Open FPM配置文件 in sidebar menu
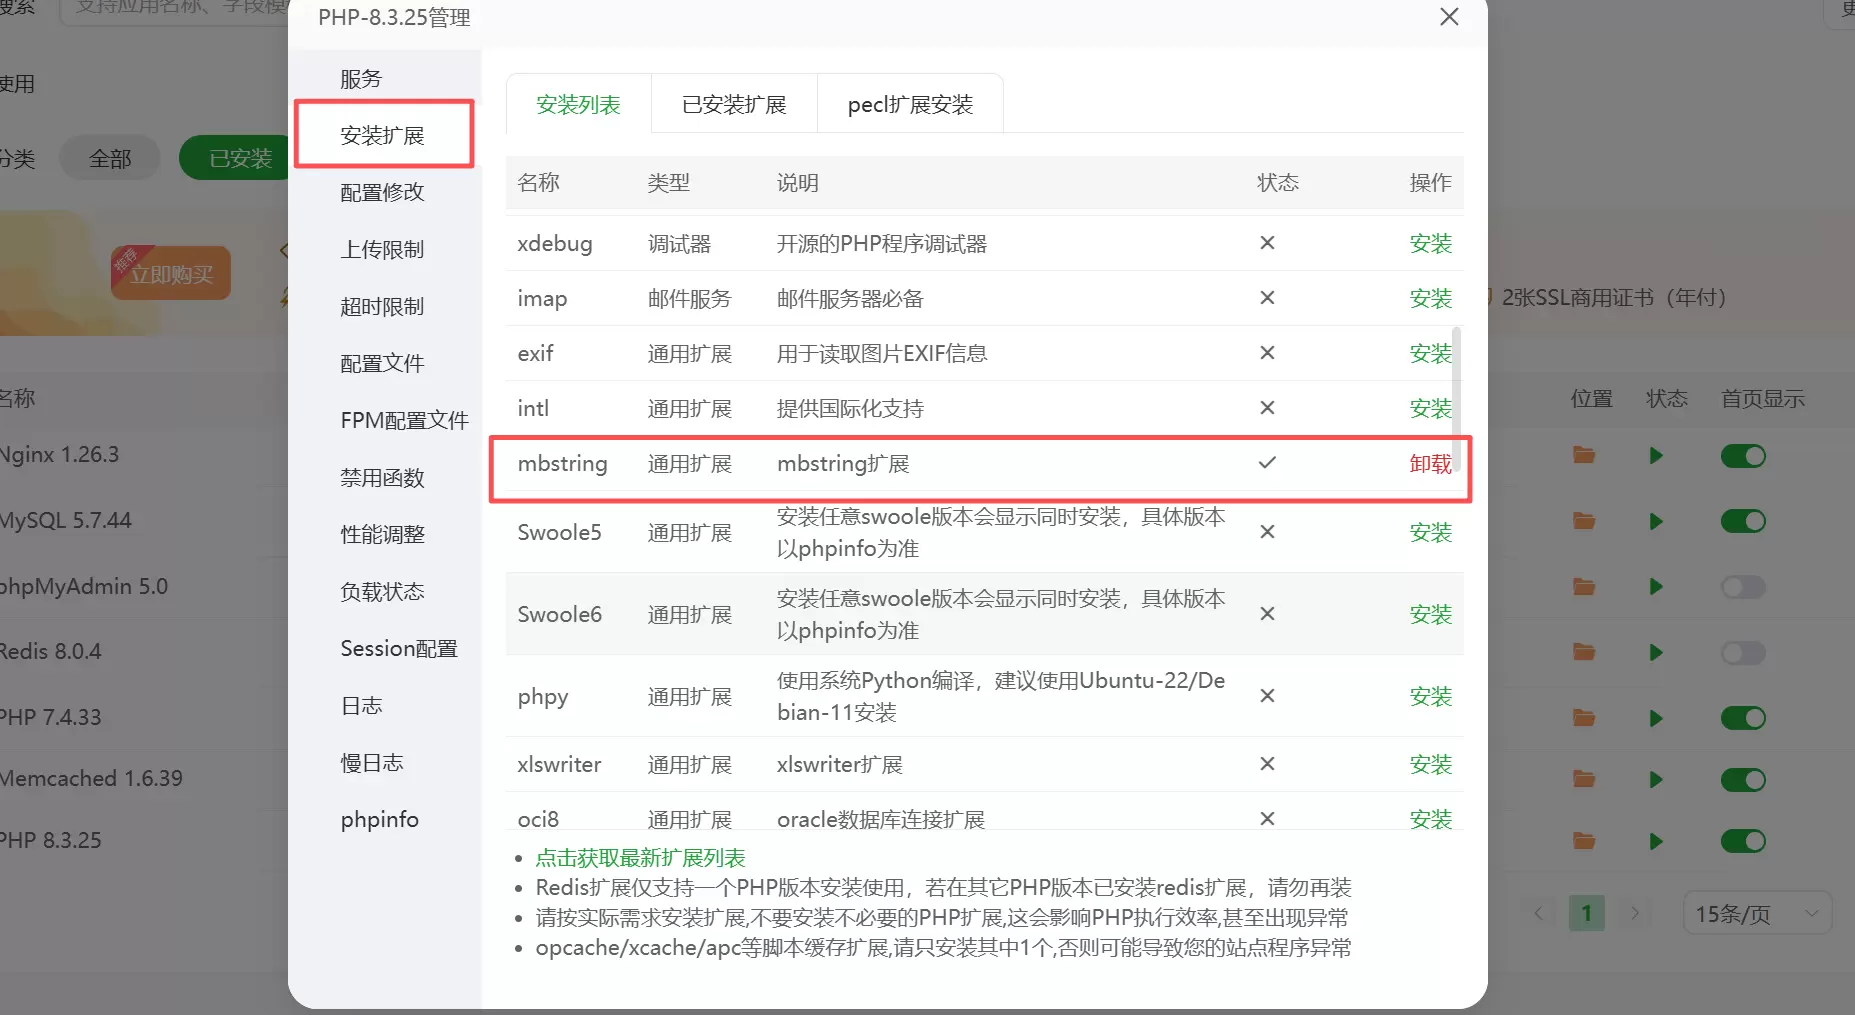 pyautogui.click(x=404, y=420)
